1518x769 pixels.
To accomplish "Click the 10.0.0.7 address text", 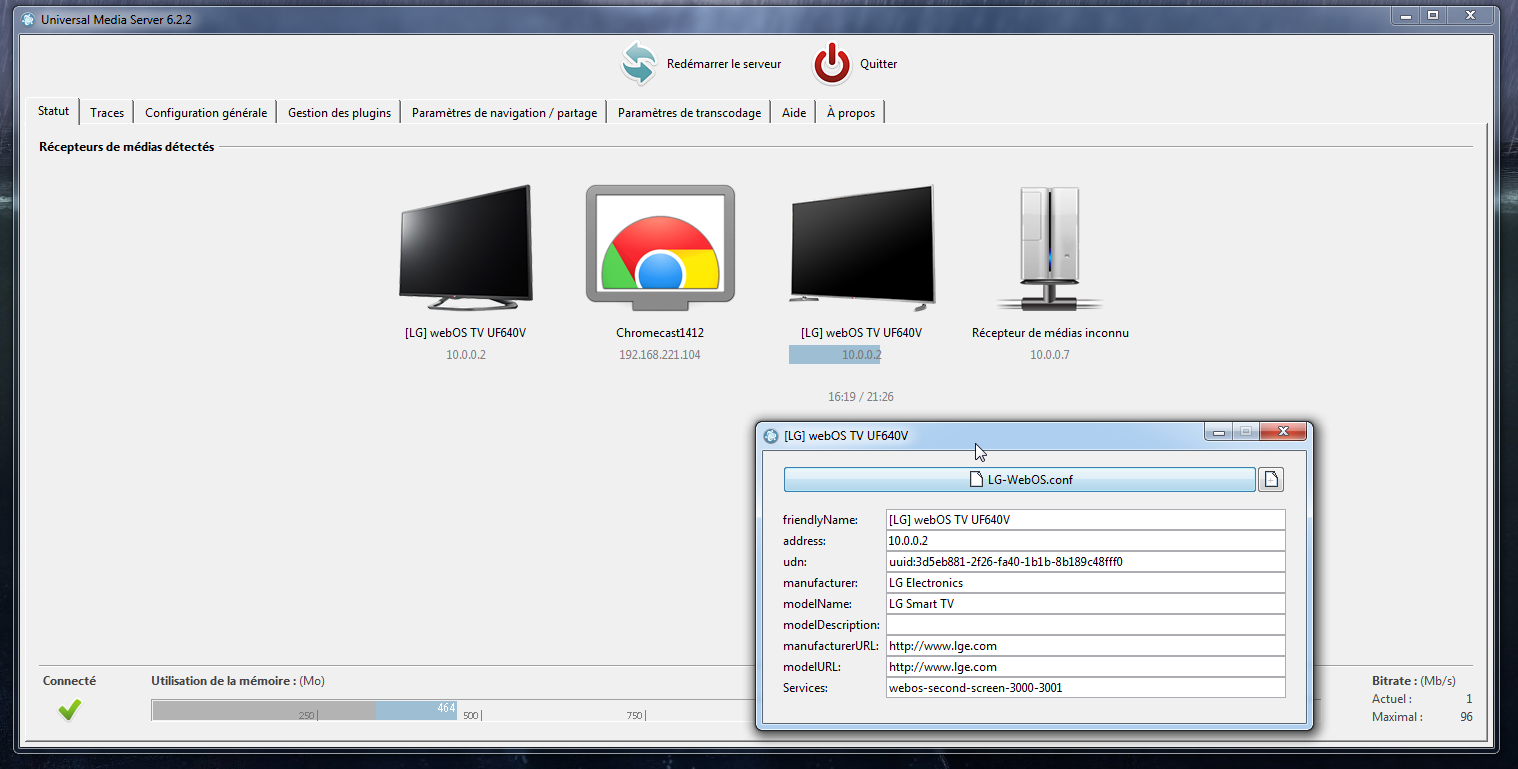I will click(x=1050, y=355).
